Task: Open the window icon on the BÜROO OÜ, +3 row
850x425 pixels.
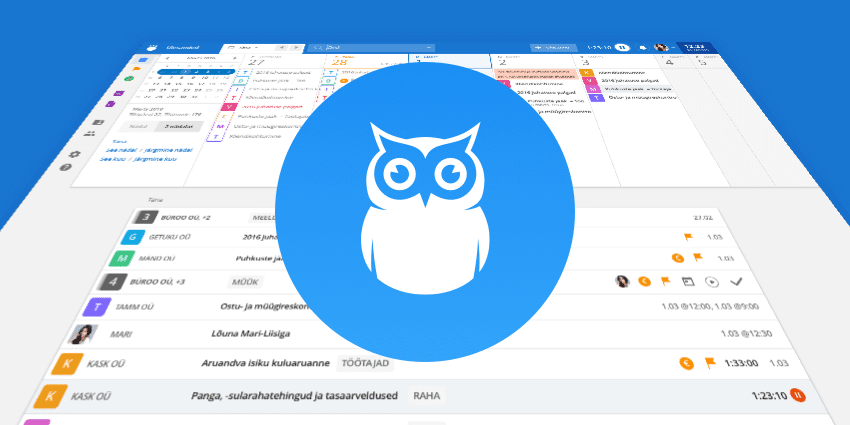Action: (688, 282)
